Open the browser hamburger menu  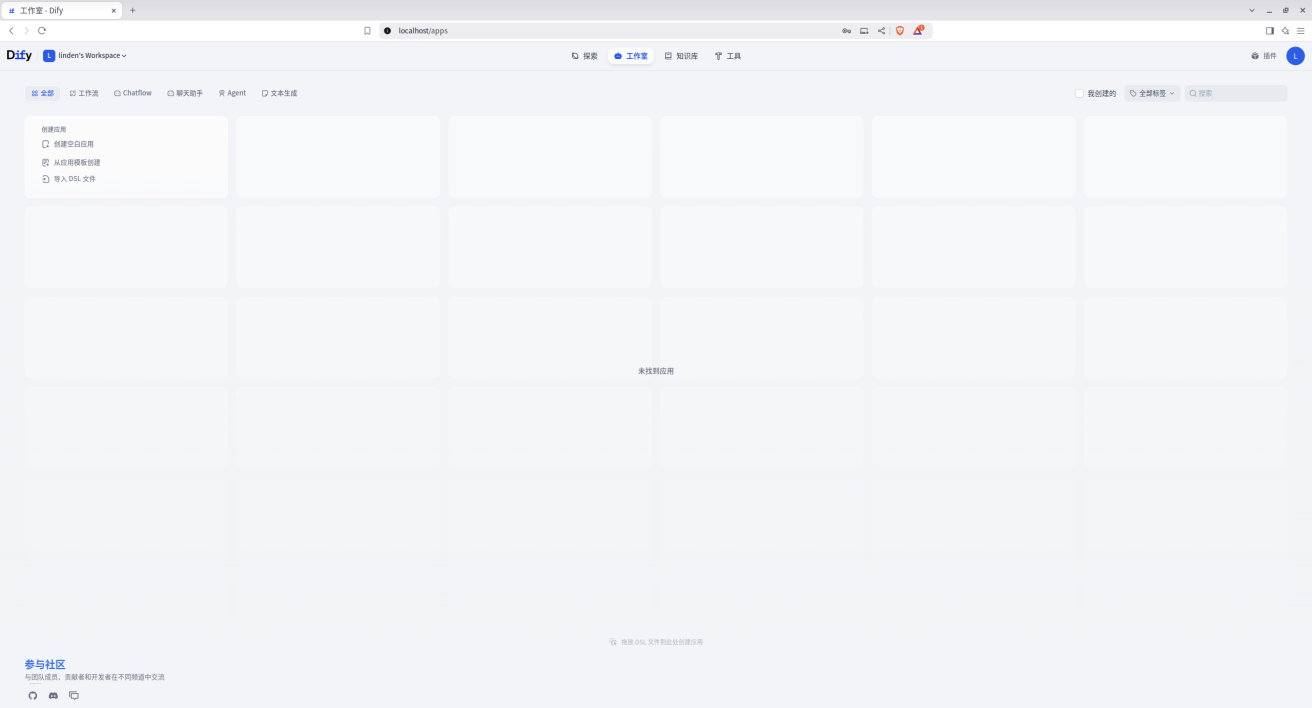[x=1300, y=31]
